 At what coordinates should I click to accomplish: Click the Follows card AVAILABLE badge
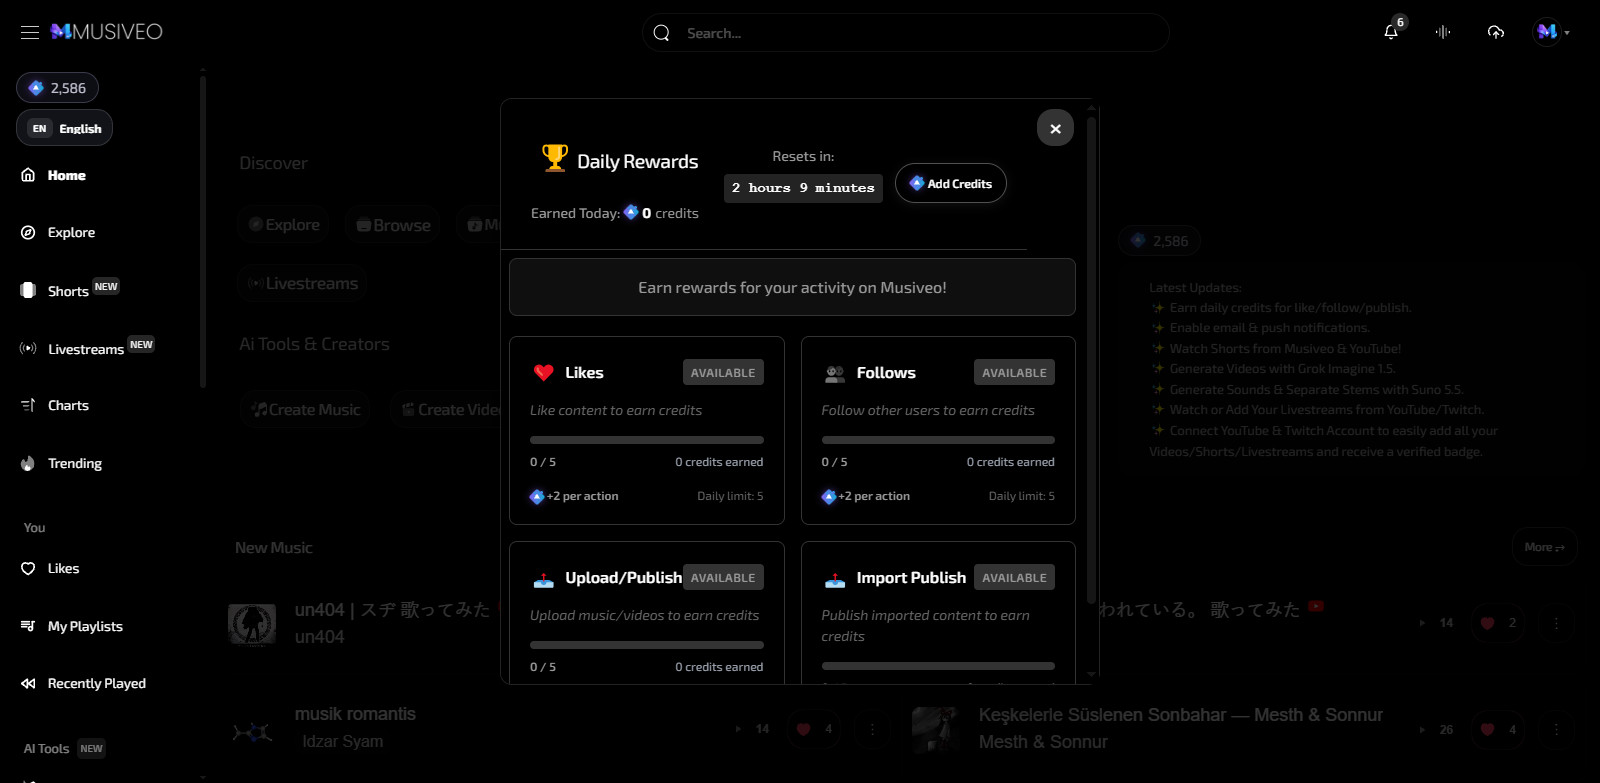(x=1014, y=373)
